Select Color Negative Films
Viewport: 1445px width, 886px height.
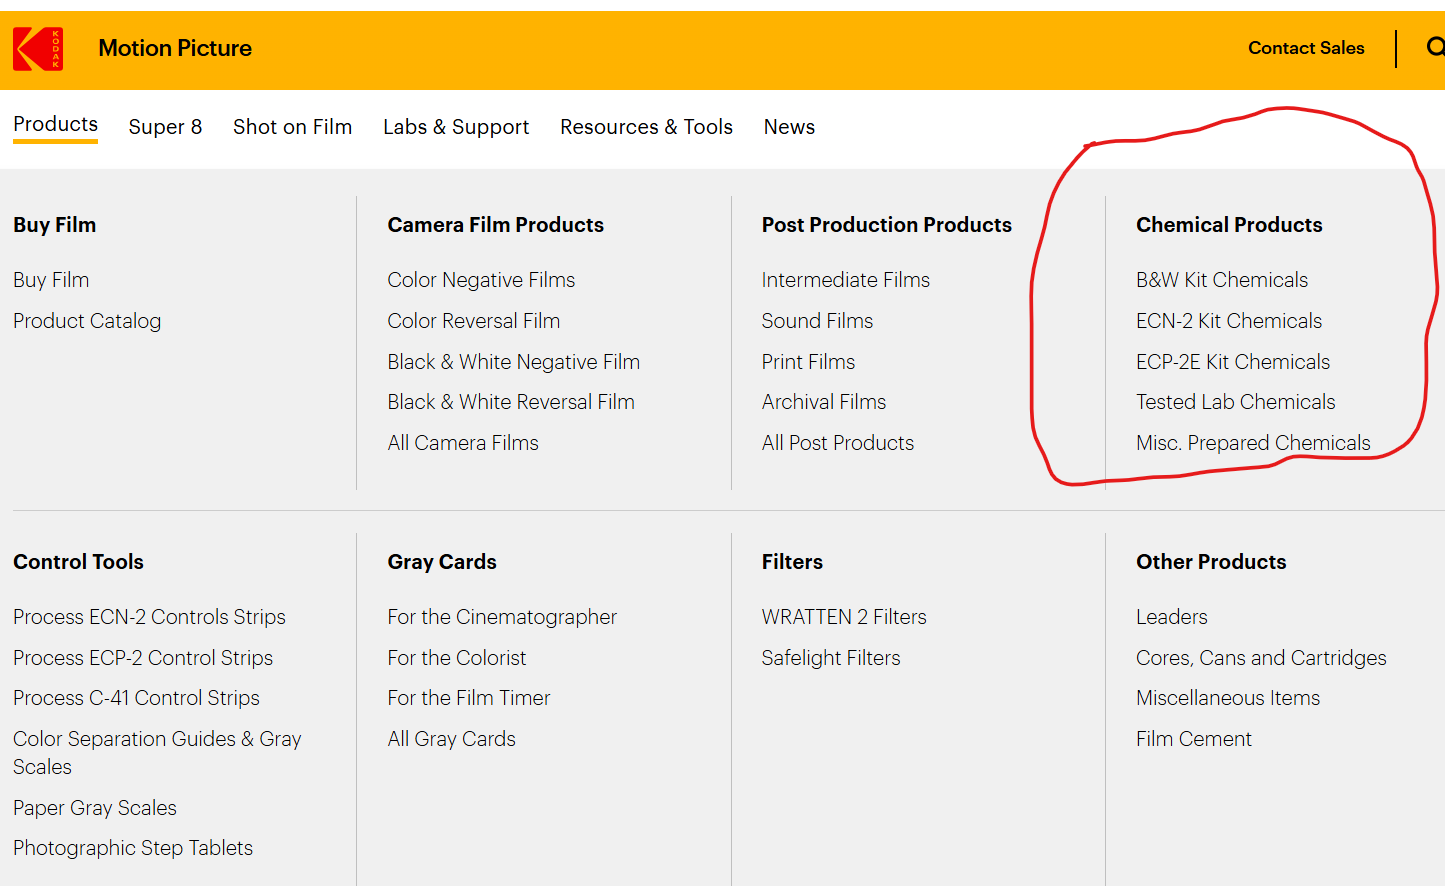(x=481, y=280)
